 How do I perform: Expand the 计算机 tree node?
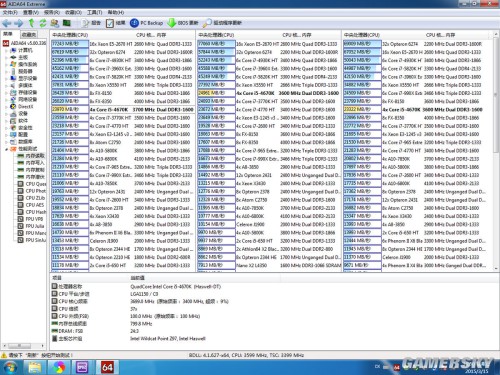click(6, 51)
